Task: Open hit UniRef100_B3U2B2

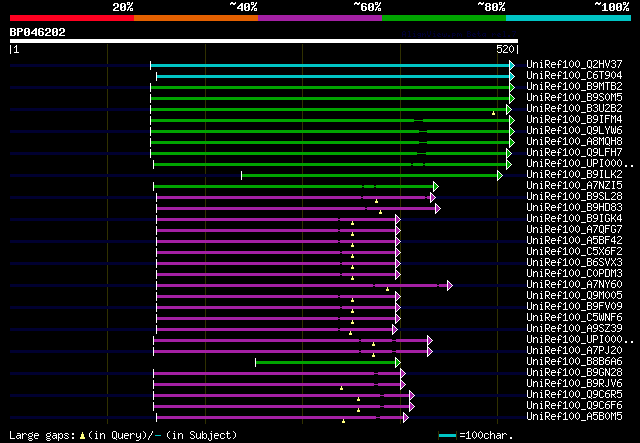Action: [574, 108]
